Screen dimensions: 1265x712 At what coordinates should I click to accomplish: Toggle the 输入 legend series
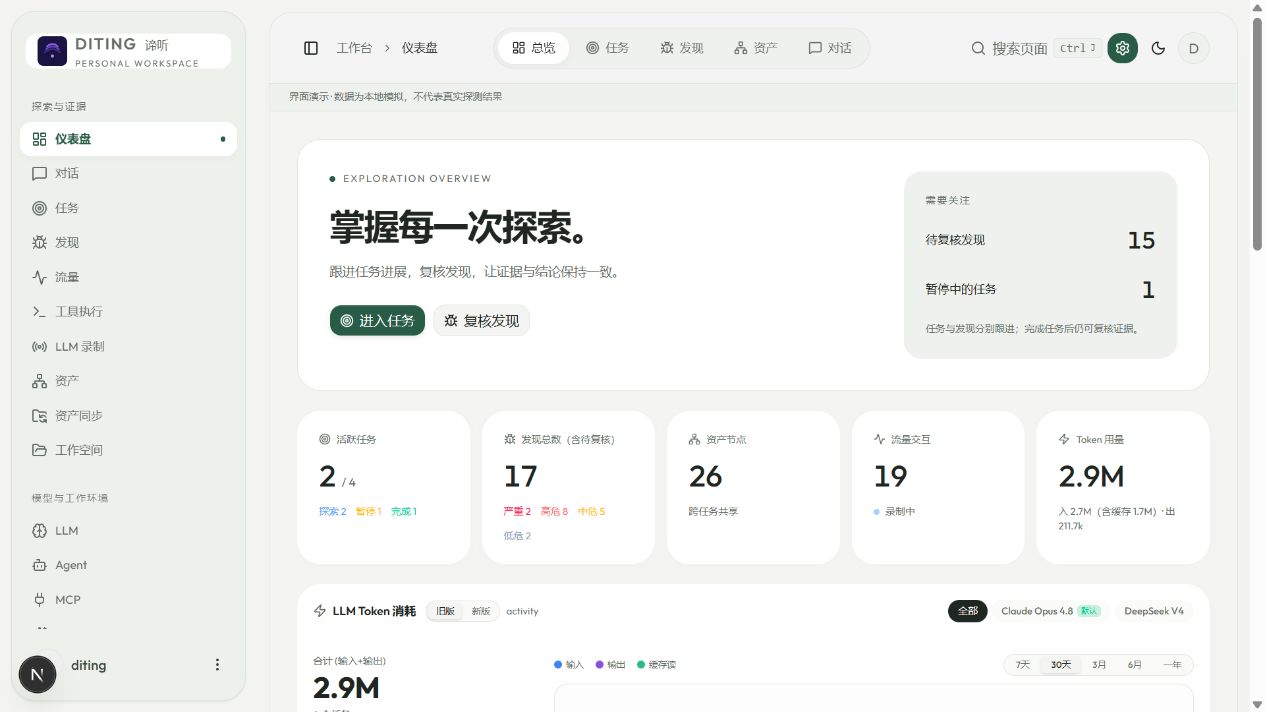[x=568, y=665]
